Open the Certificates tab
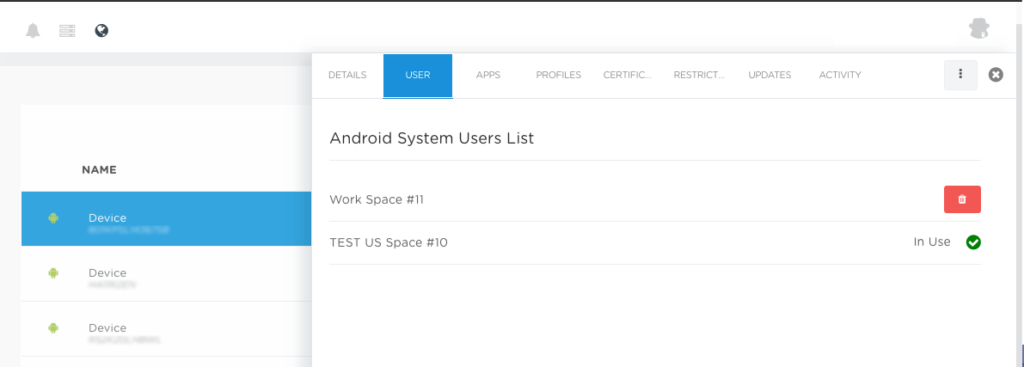This screenshot has height=367, width=1024. pyautogui.click(x=627, y=75)
